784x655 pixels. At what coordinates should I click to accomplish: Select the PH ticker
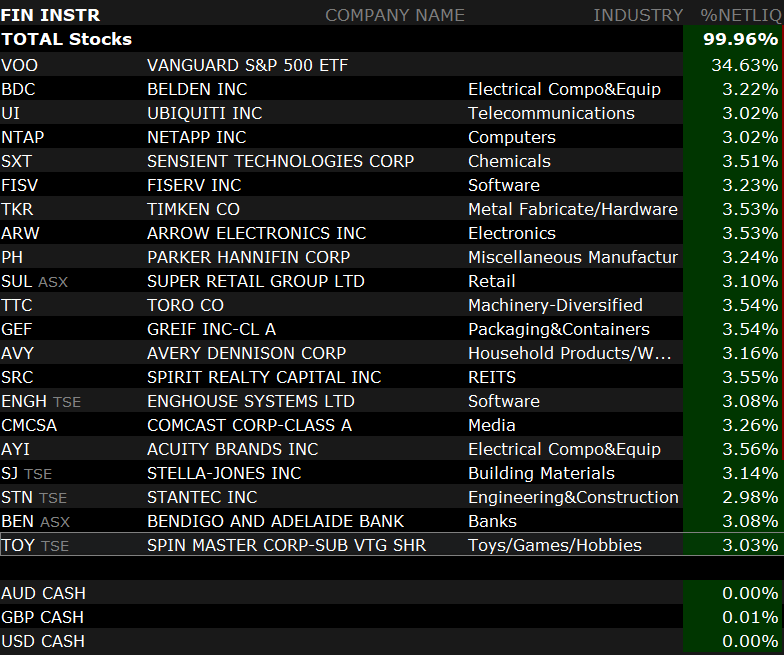(x=12, y=257)
